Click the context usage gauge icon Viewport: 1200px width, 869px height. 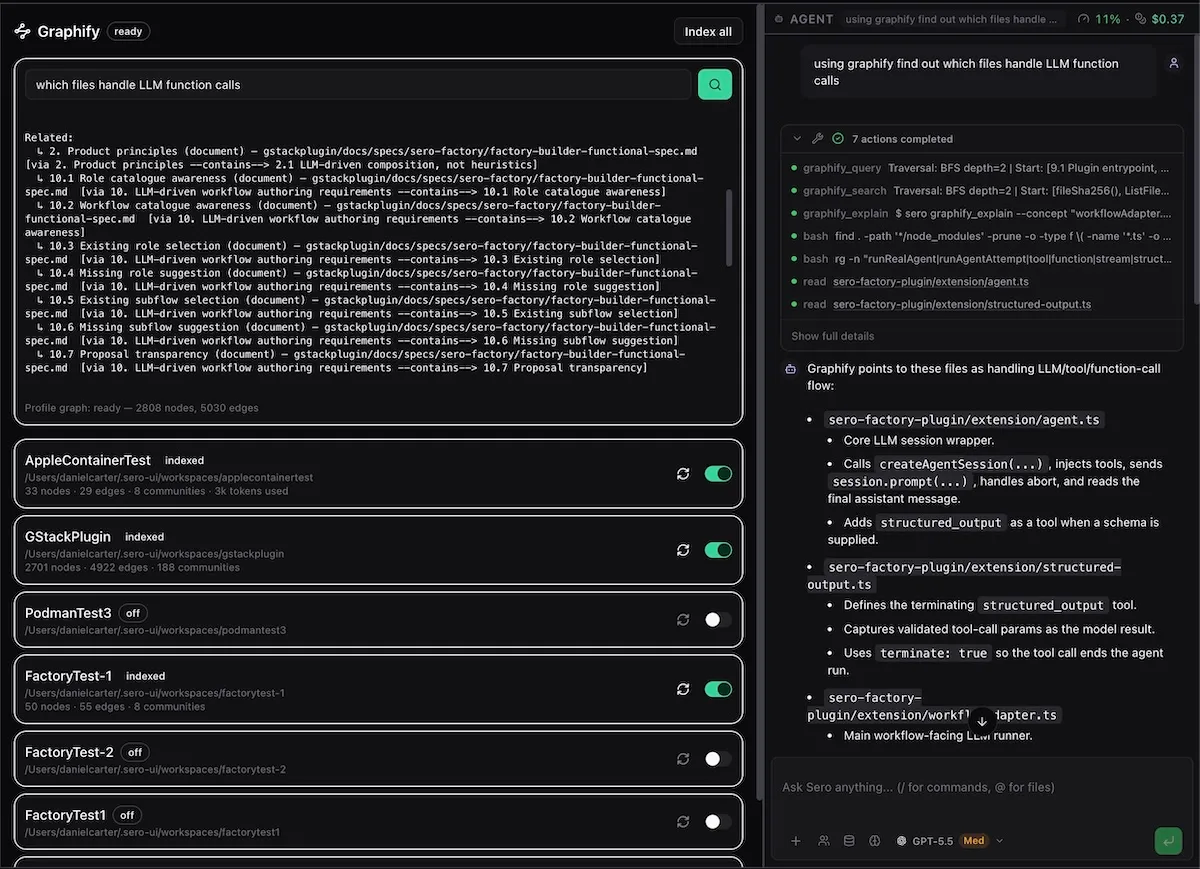point(1085,19)
